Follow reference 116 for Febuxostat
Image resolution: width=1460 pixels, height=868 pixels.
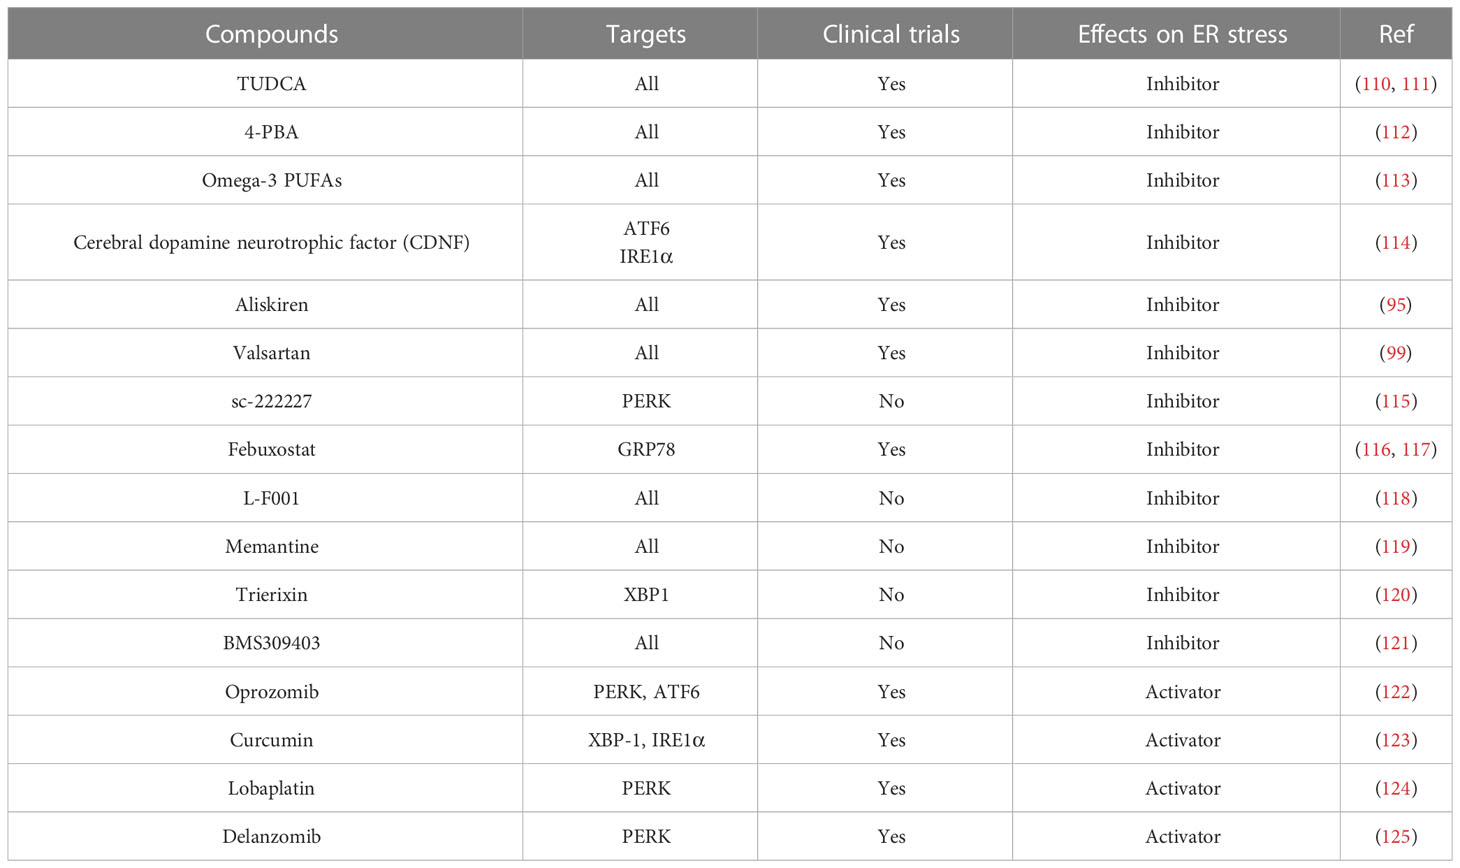point(1376,450)
